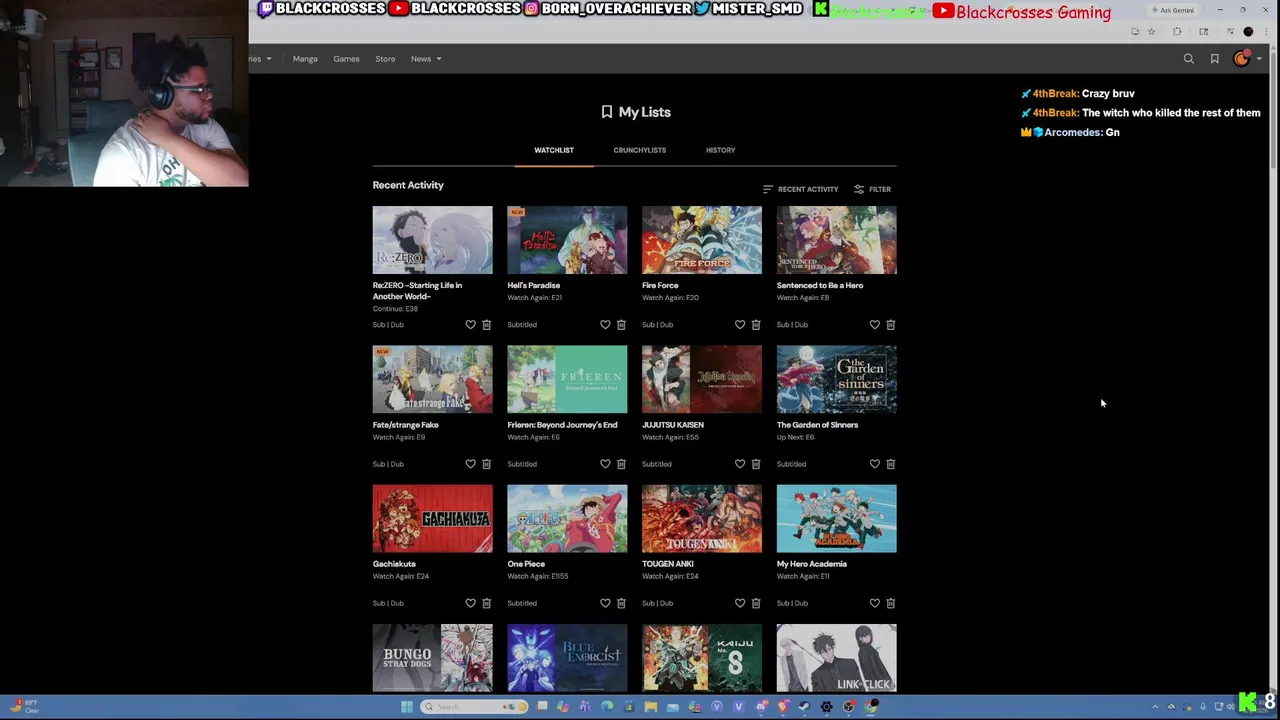Viewport: 1280px width, 720px height.
Task: Favorite Fate/strange Fake with heart icon
Action: click(470, 464)
